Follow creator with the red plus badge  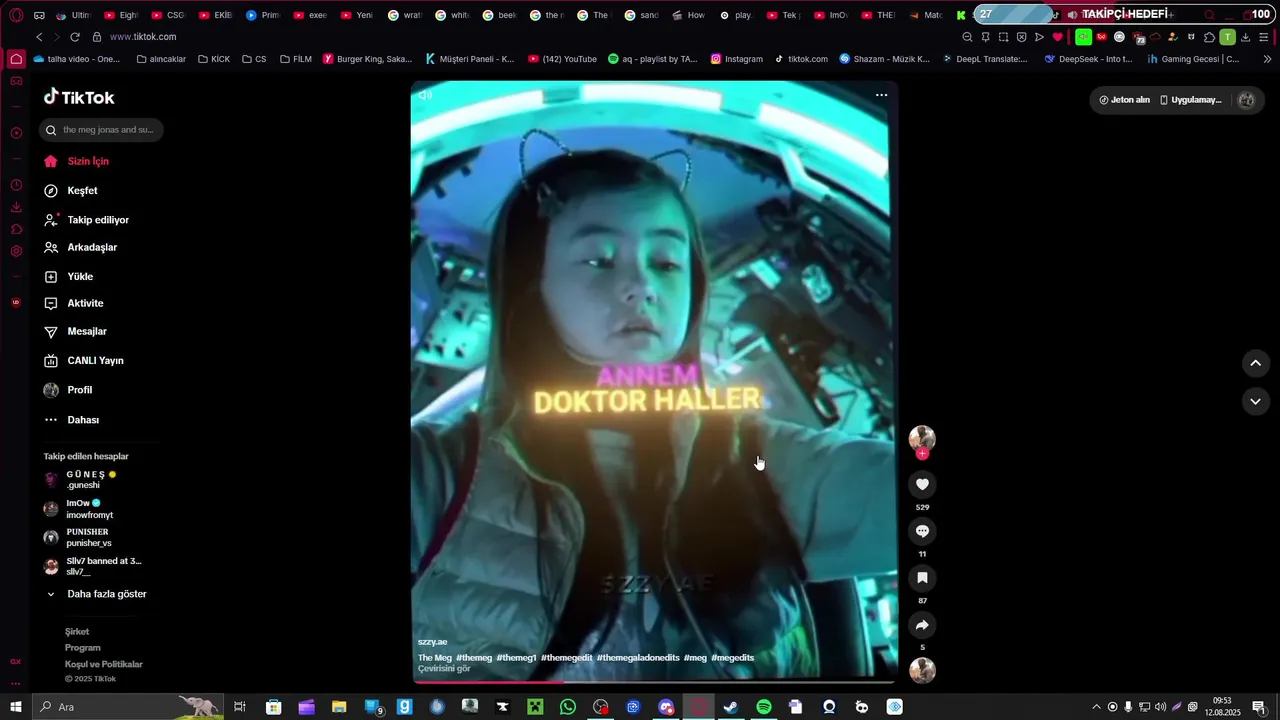[x=922, y=454]
